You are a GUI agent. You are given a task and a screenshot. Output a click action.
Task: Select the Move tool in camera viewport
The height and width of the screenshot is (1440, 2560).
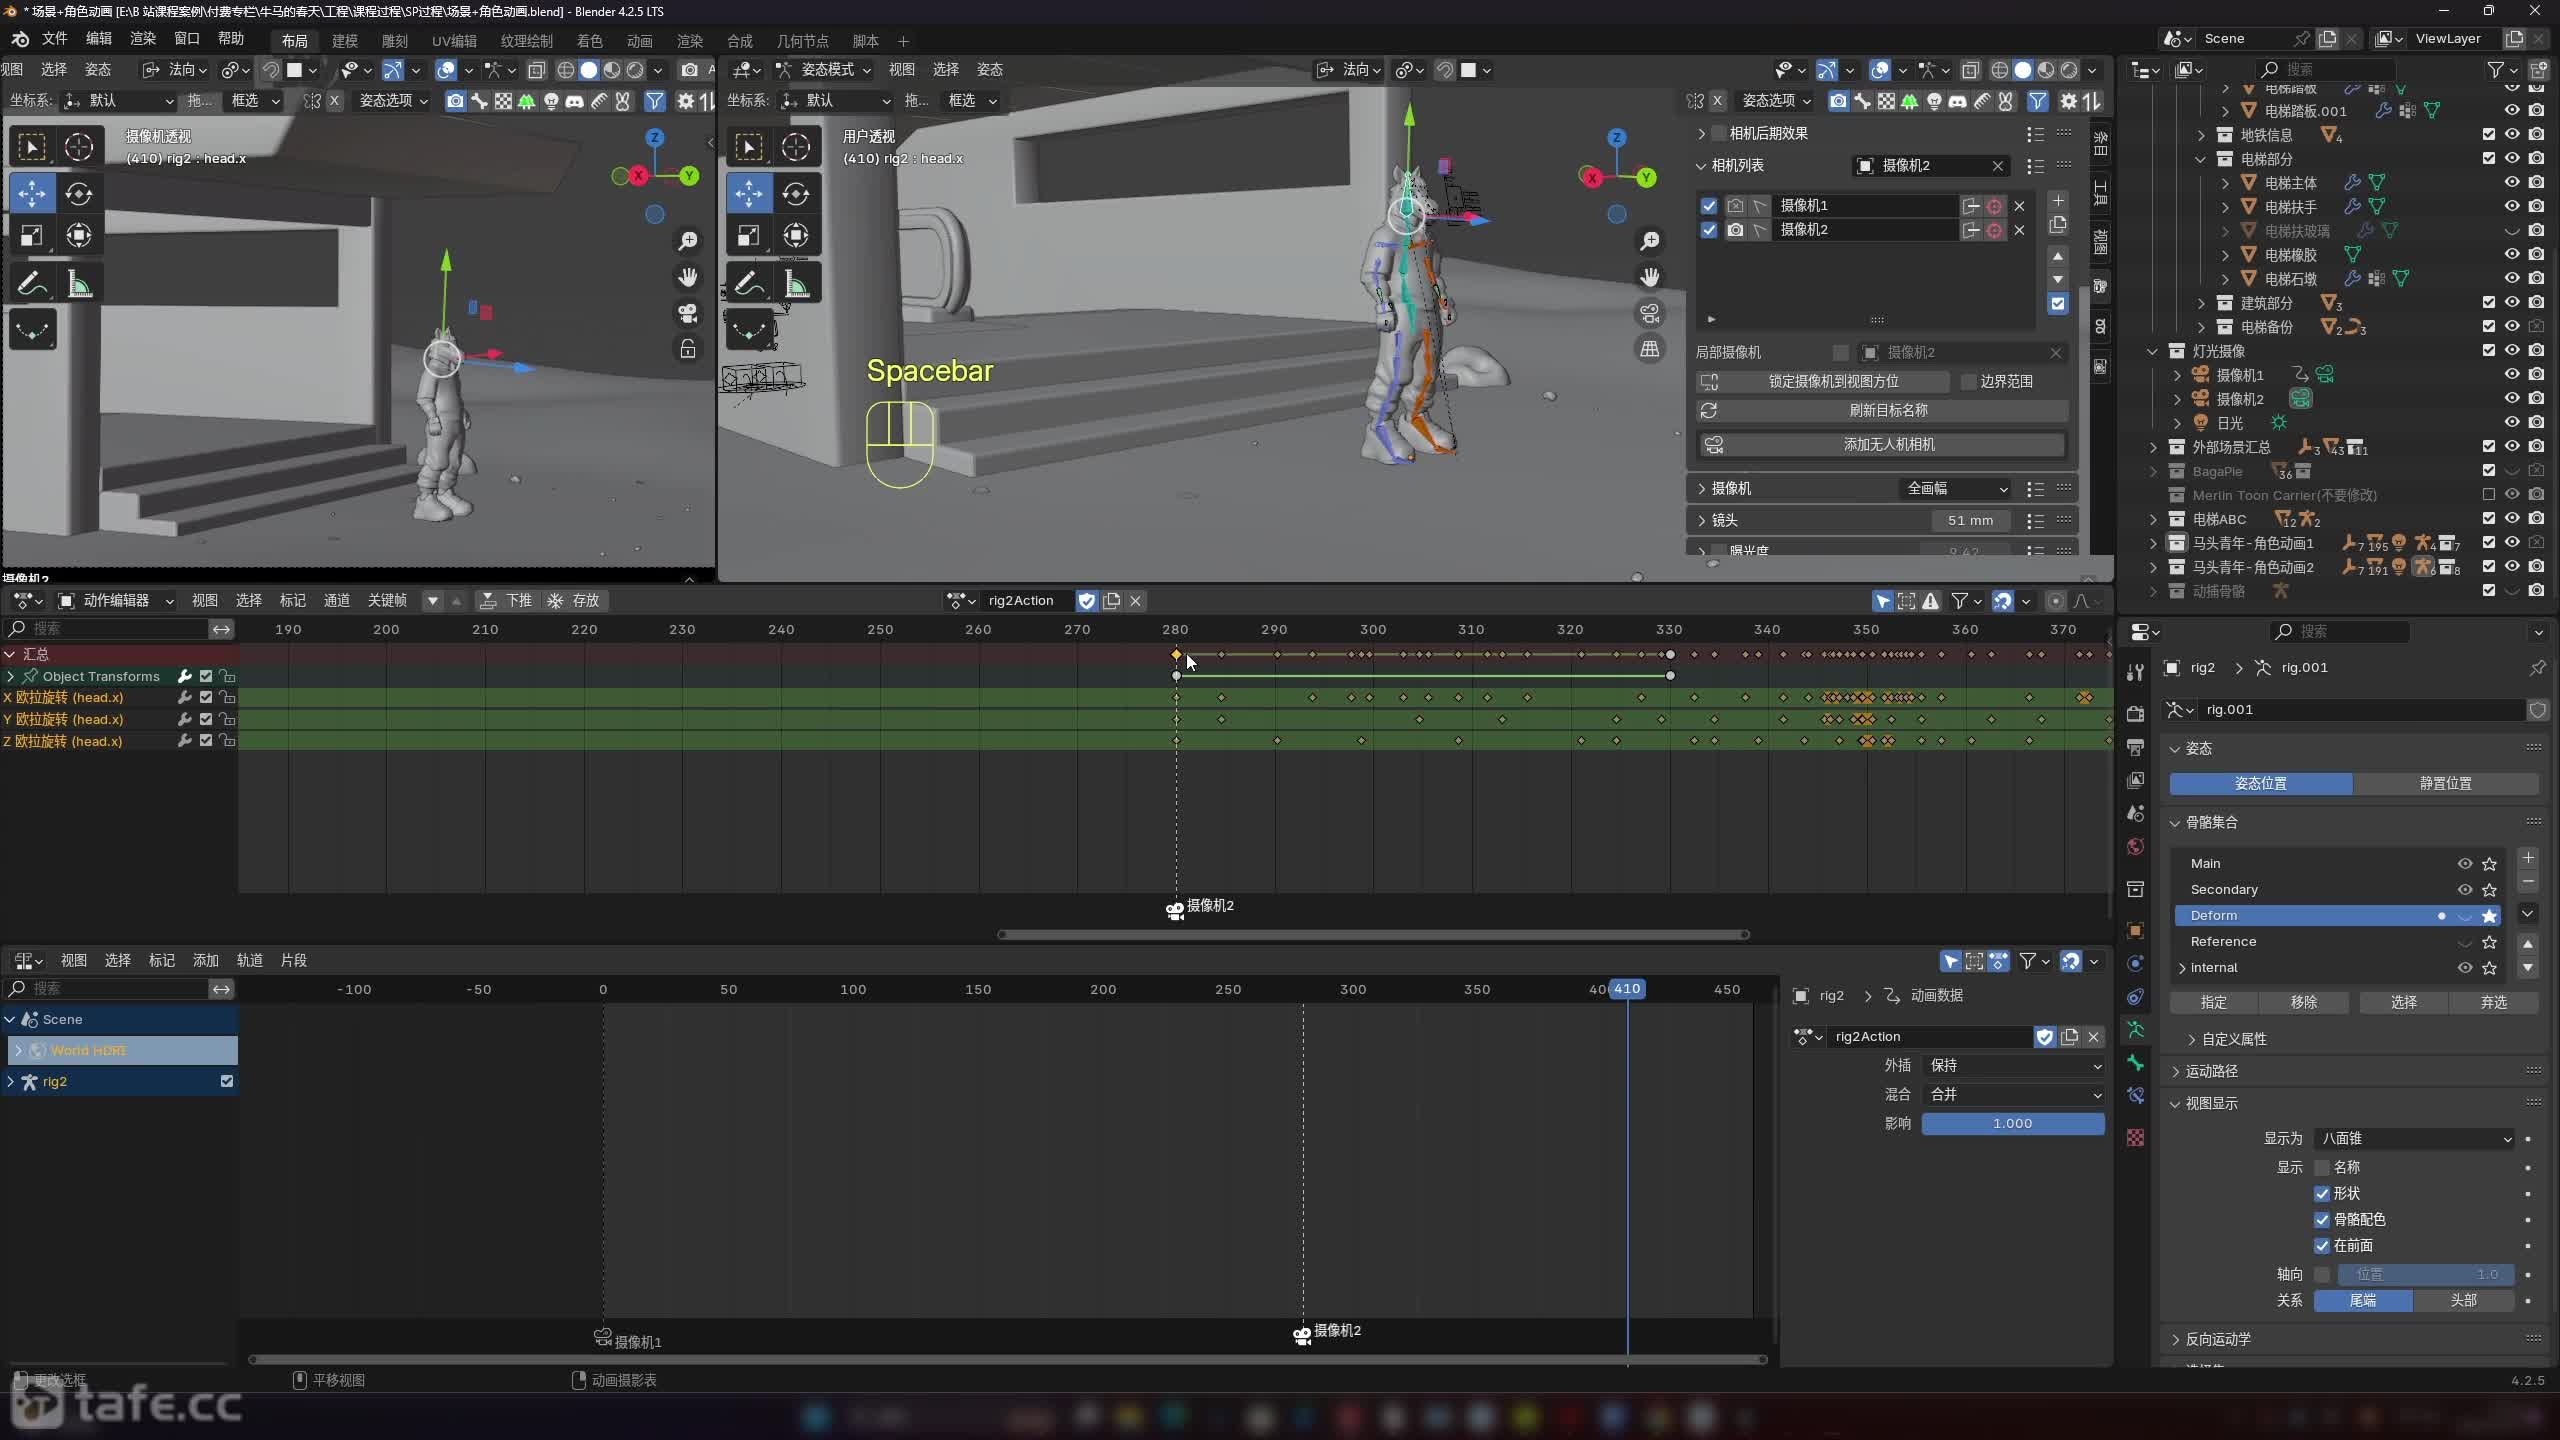[x=32, y=194]
